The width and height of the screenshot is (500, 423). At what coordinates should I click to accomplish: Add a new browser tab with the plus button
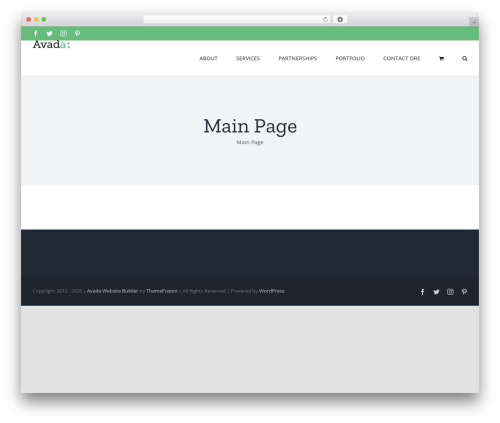coord(474,22)
